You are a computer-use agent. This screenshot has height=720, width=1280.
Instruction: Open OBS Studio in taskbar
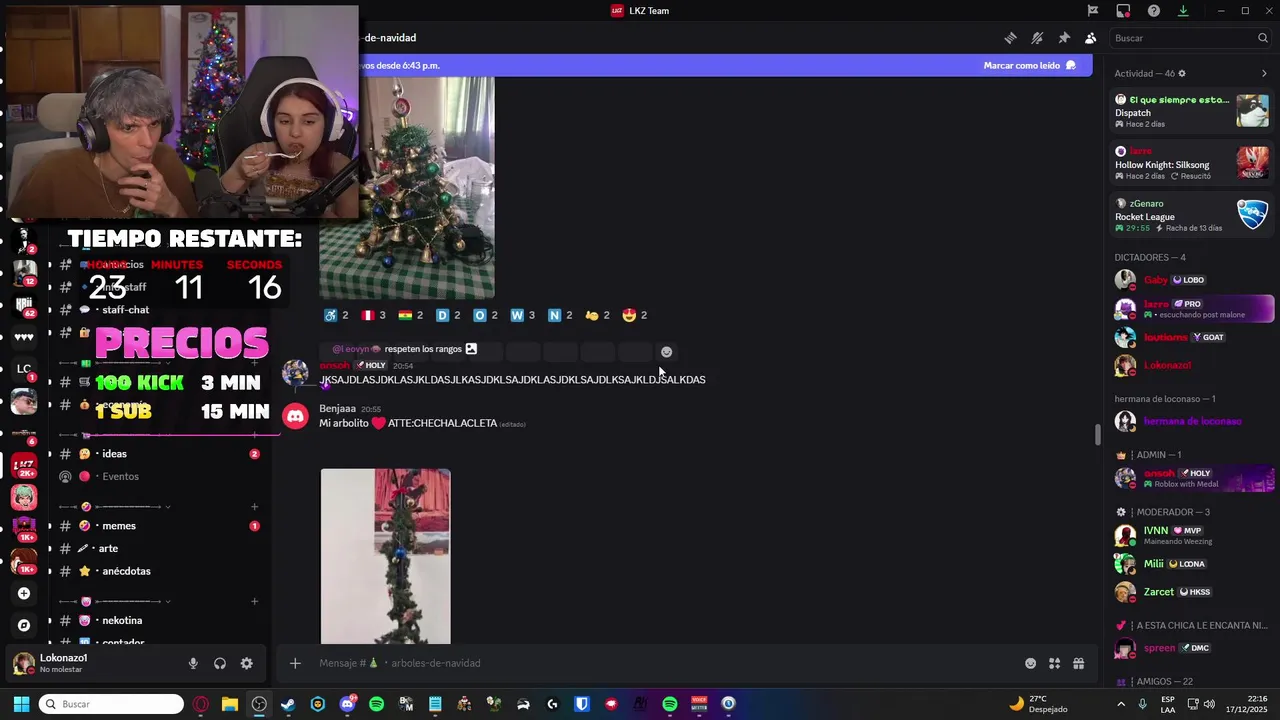[259, 704]
